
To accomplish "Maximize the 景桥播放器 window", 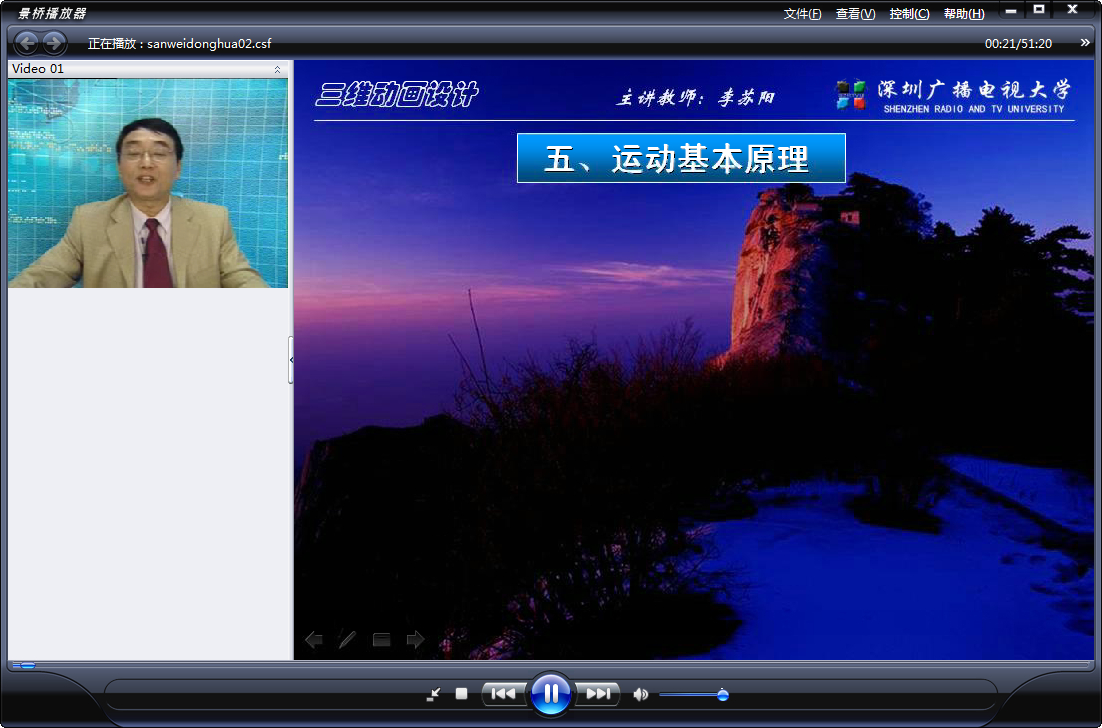I will [1039, 10].
